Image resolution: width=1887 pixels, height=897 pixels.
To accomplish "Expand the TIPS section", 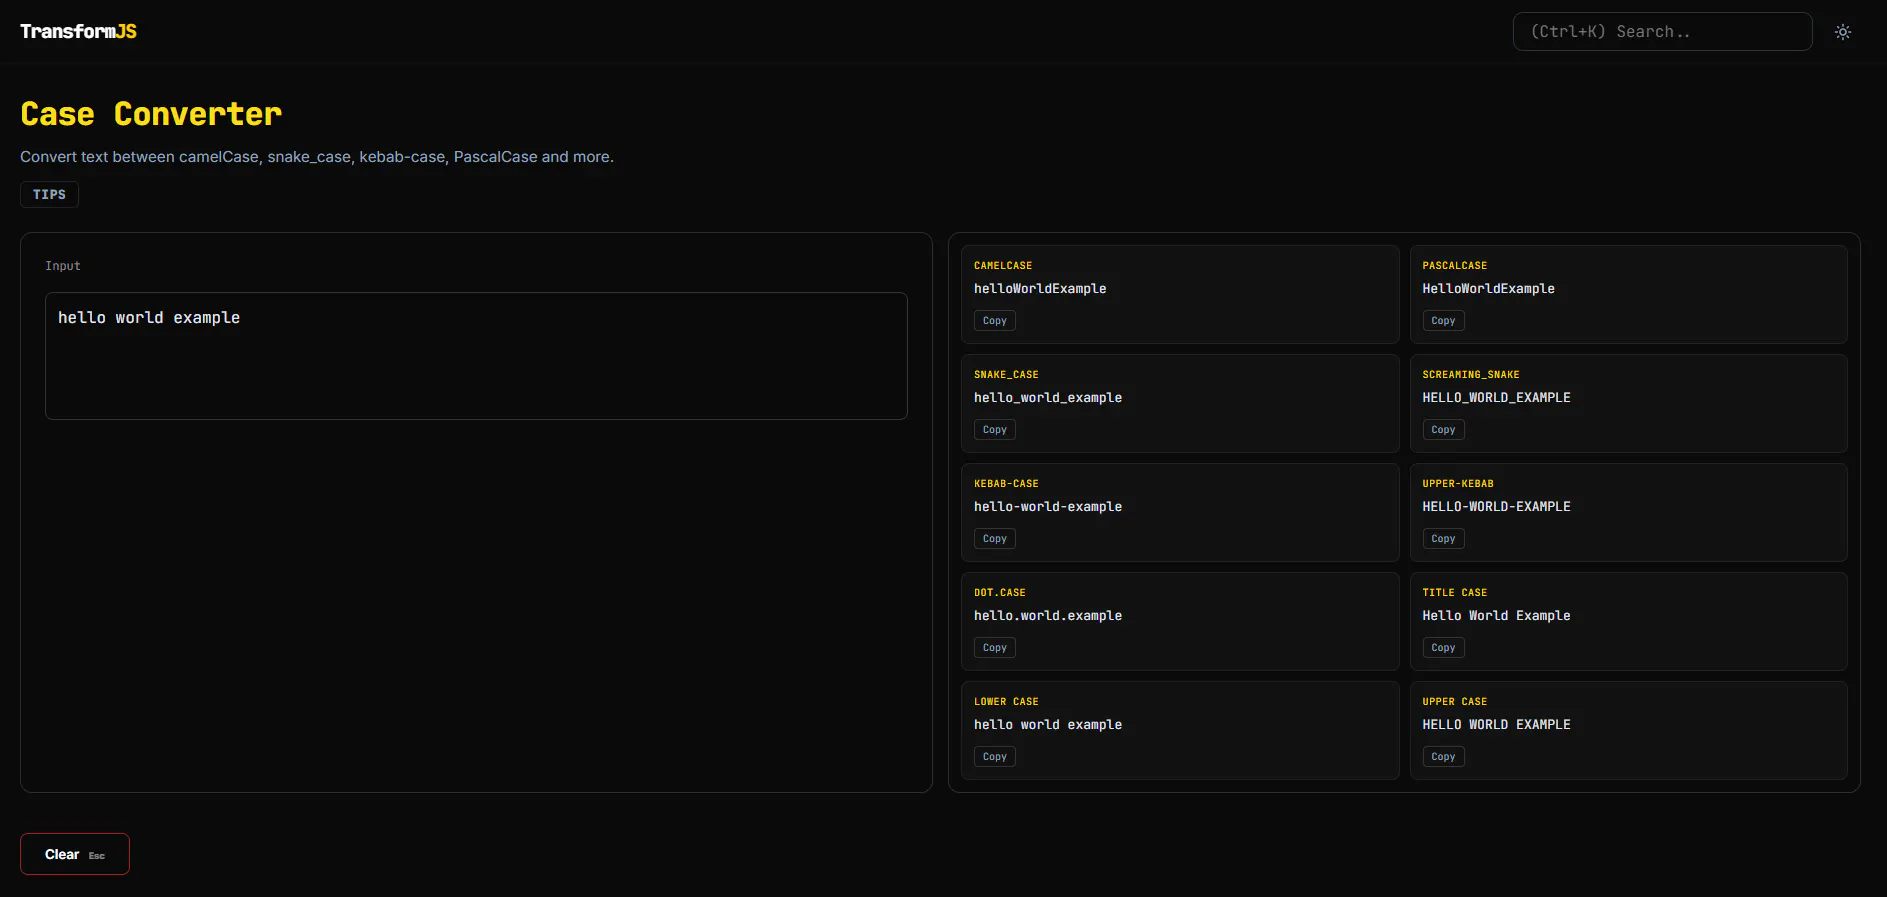I will coord(49,194).
